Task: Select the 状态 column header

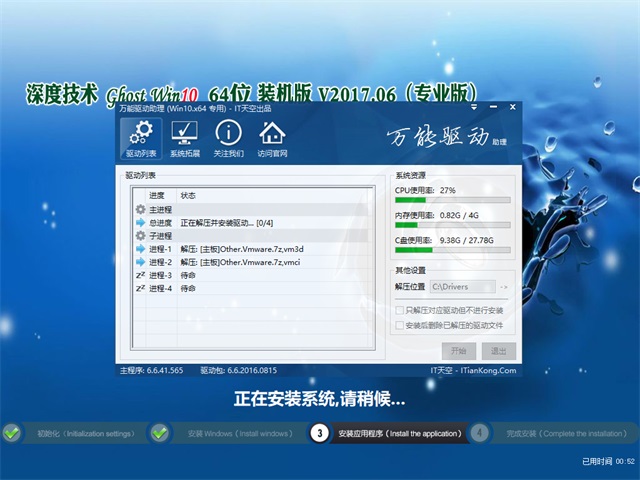Action: coord(188,196)
